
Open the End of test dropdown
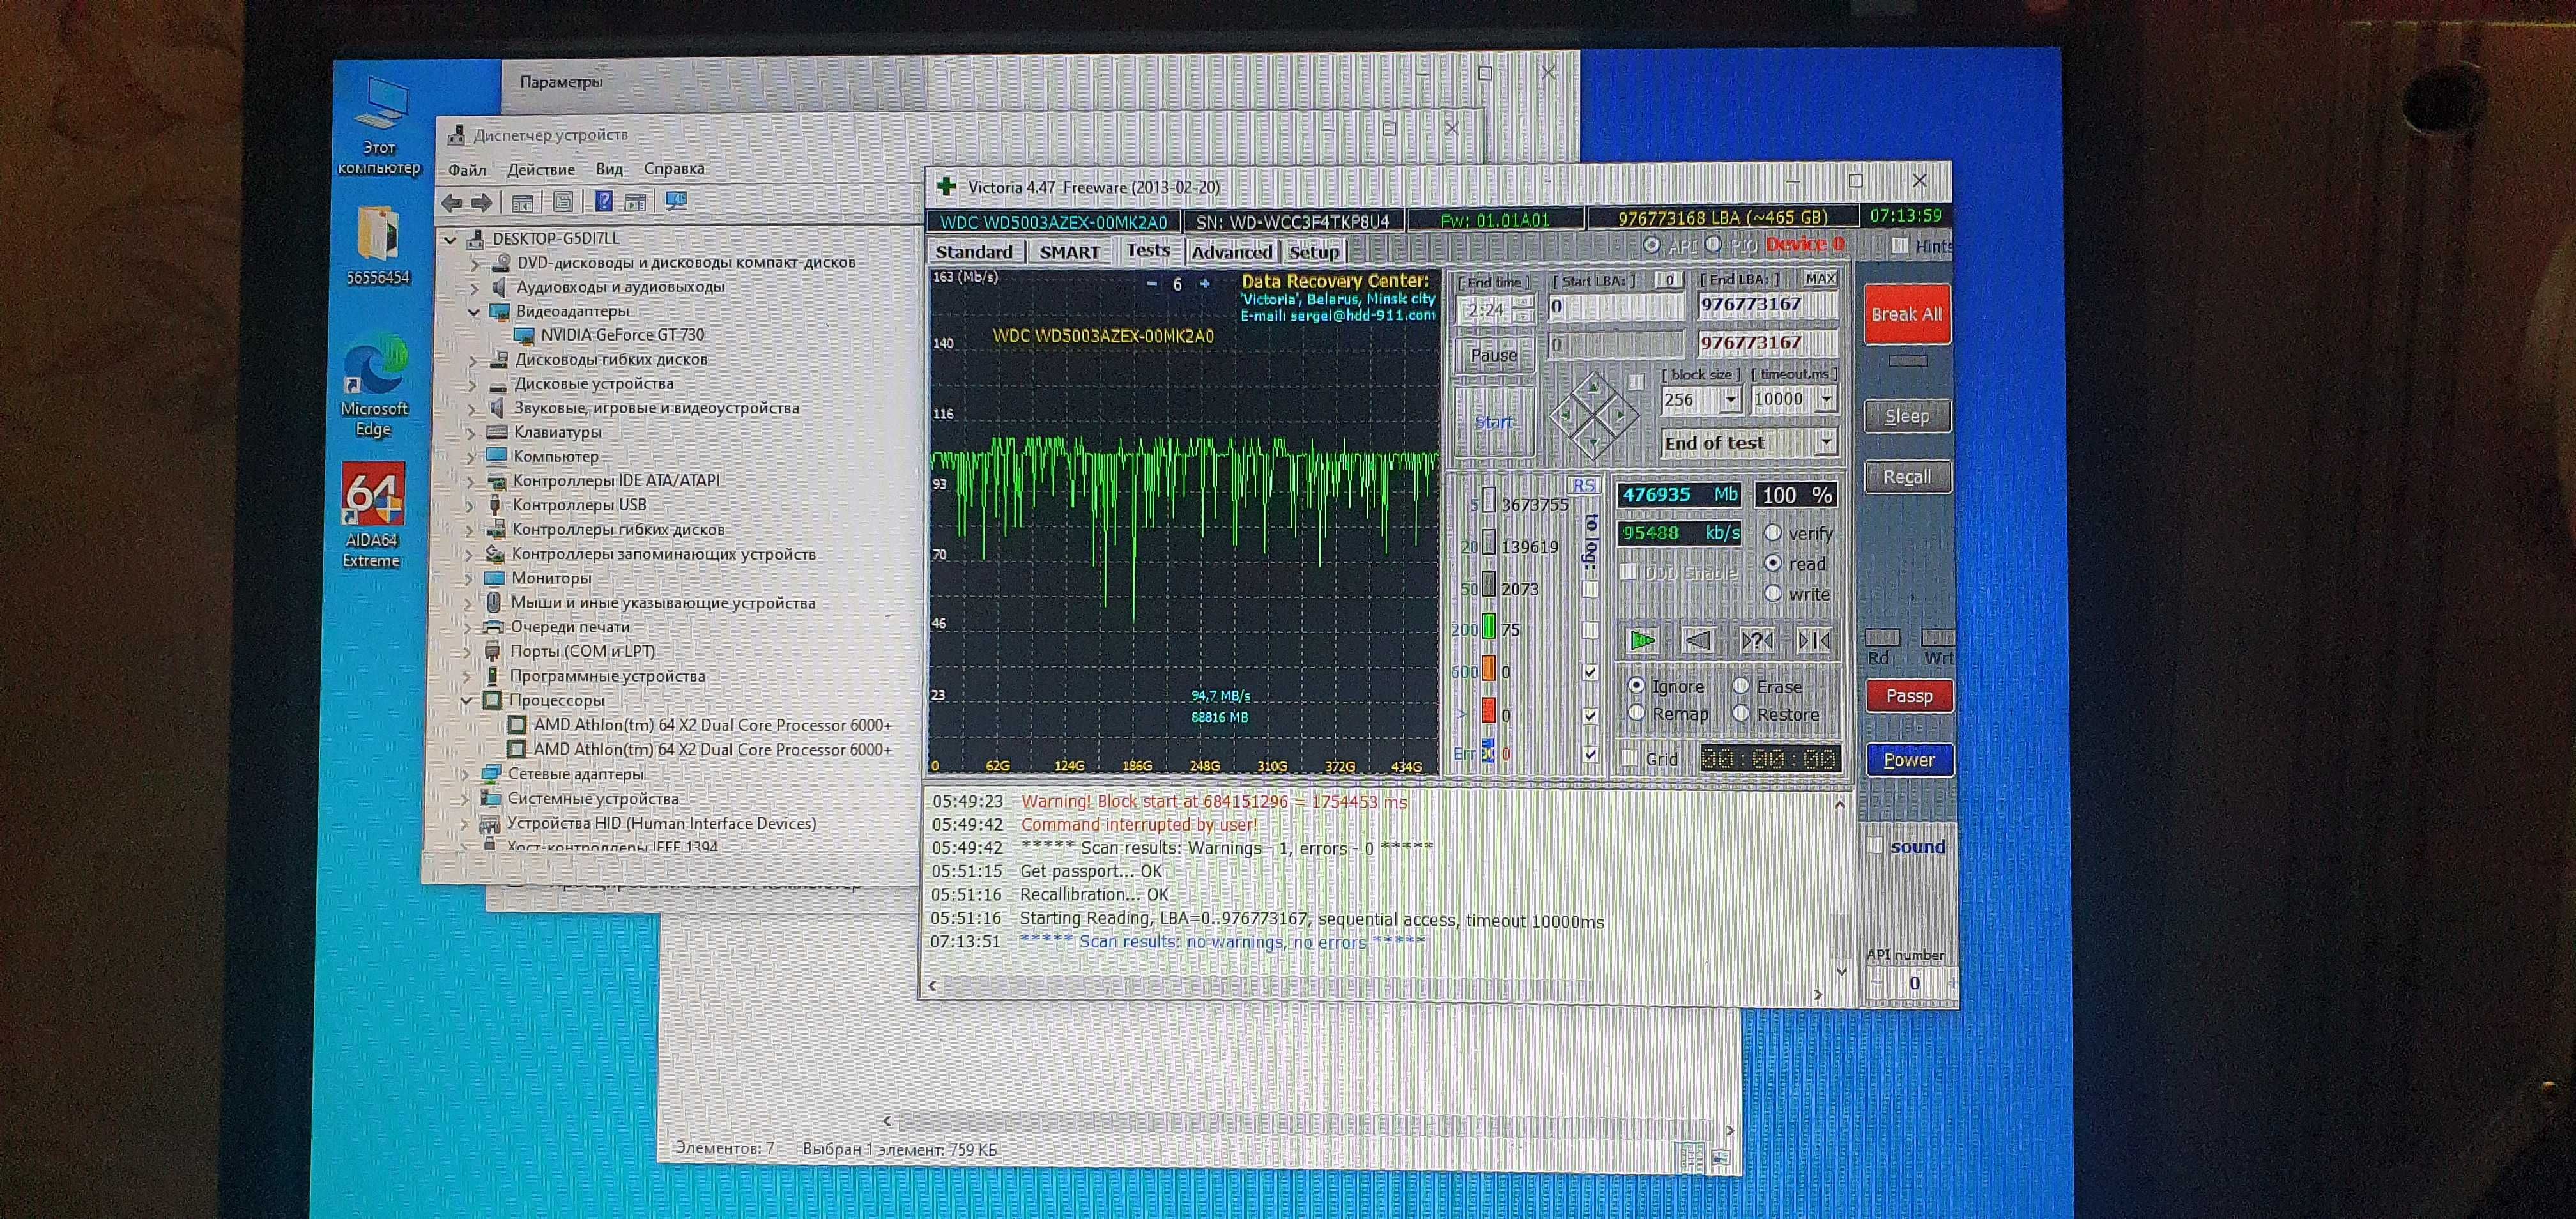tap(1827, 442)
